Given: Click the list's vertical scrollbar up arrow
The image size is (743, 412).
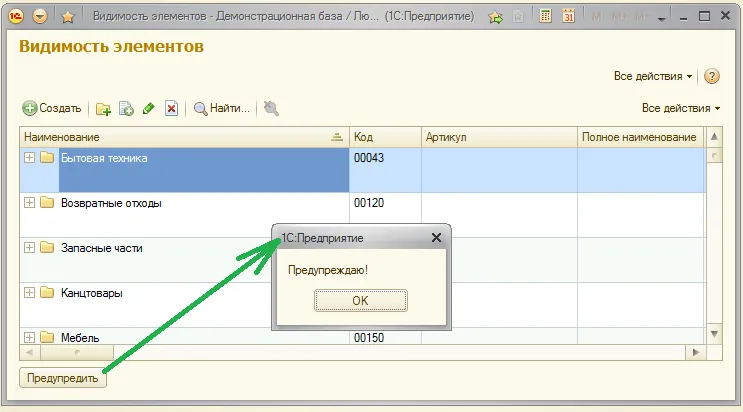Looking at the screenshot, I should click(x=714, y=137).
